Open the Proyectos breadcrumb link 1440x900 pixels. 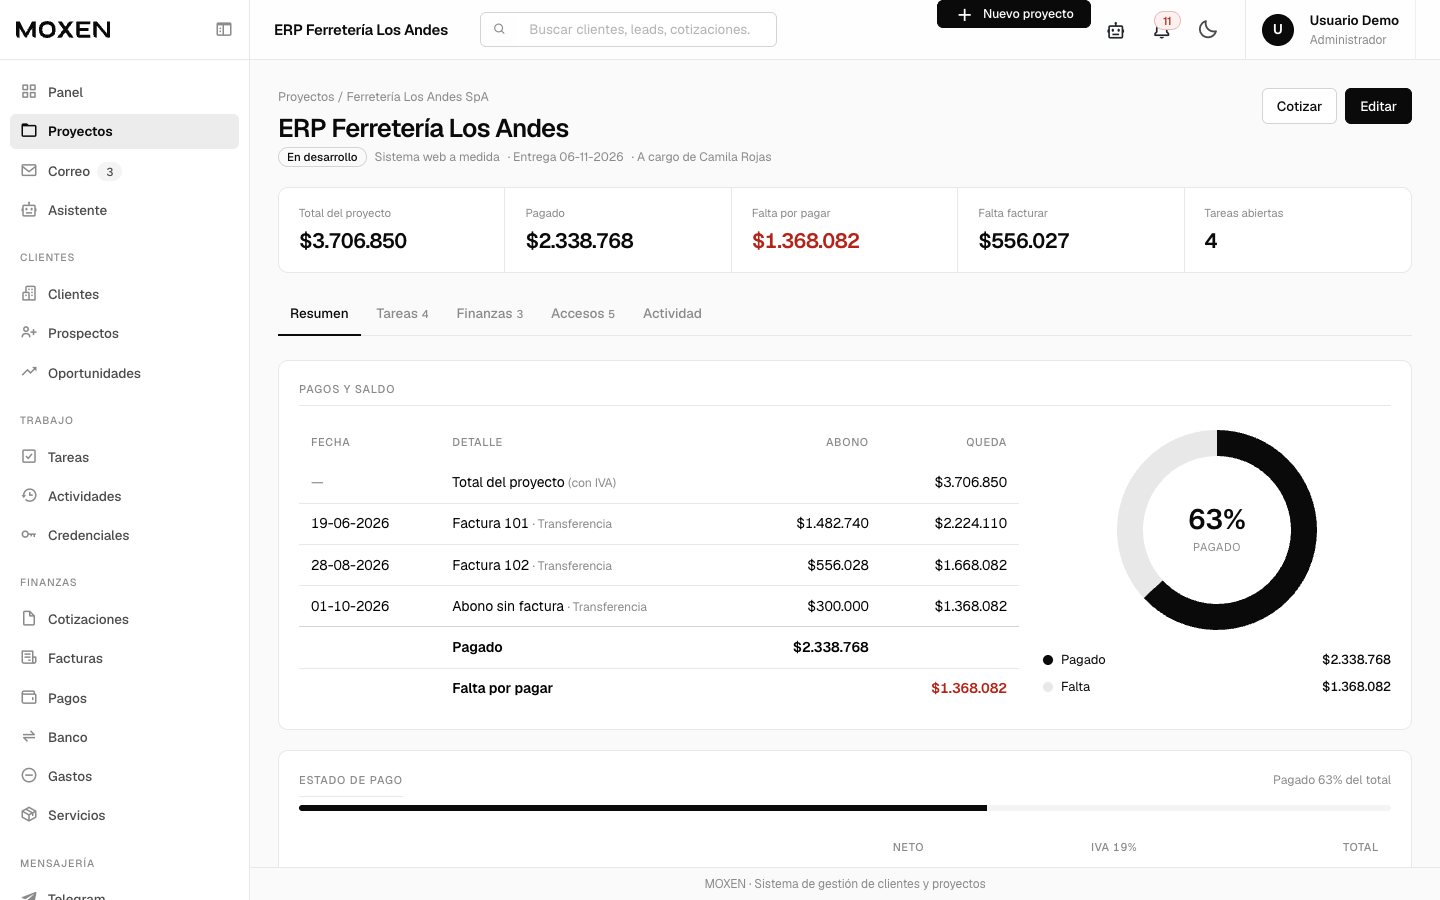click(x=306, y=97)
